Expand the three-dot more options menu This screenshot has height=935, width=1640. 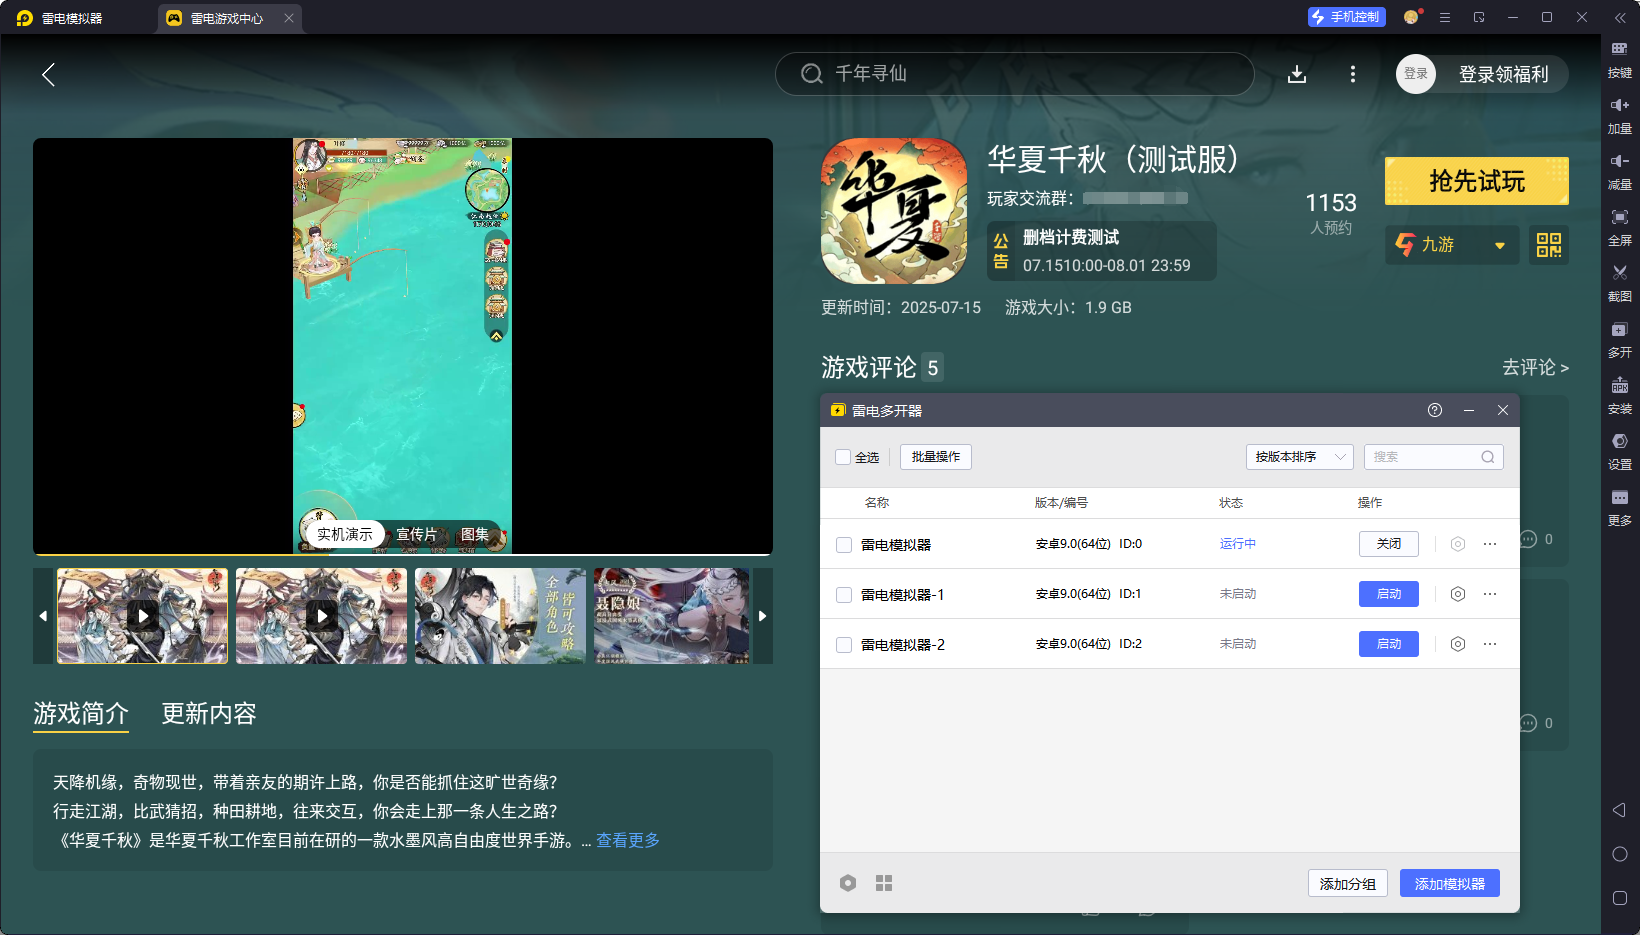click(1353, 74)
